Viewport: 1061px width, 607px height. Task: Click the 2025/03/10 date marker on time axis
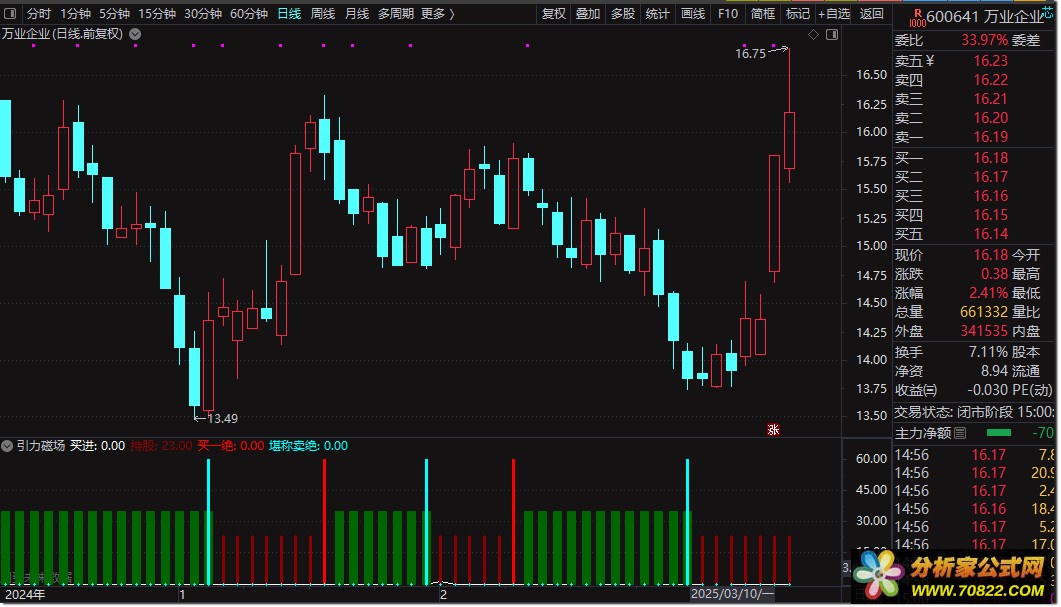coord(731,594)
